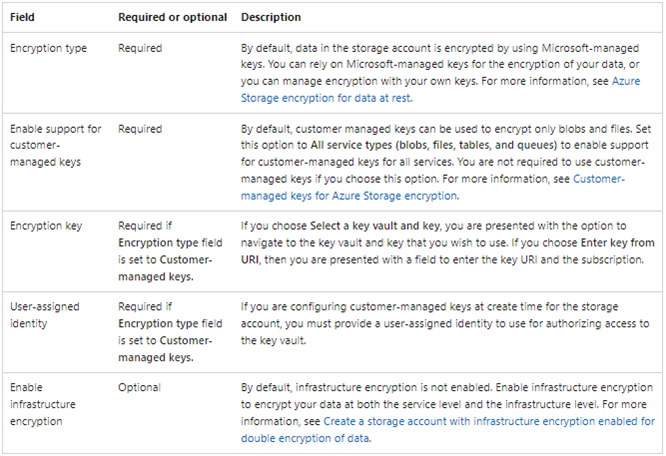Viewport: 666px width, 456px height.
Task: Select the Encryption type field cell
Action: point(48,47)
